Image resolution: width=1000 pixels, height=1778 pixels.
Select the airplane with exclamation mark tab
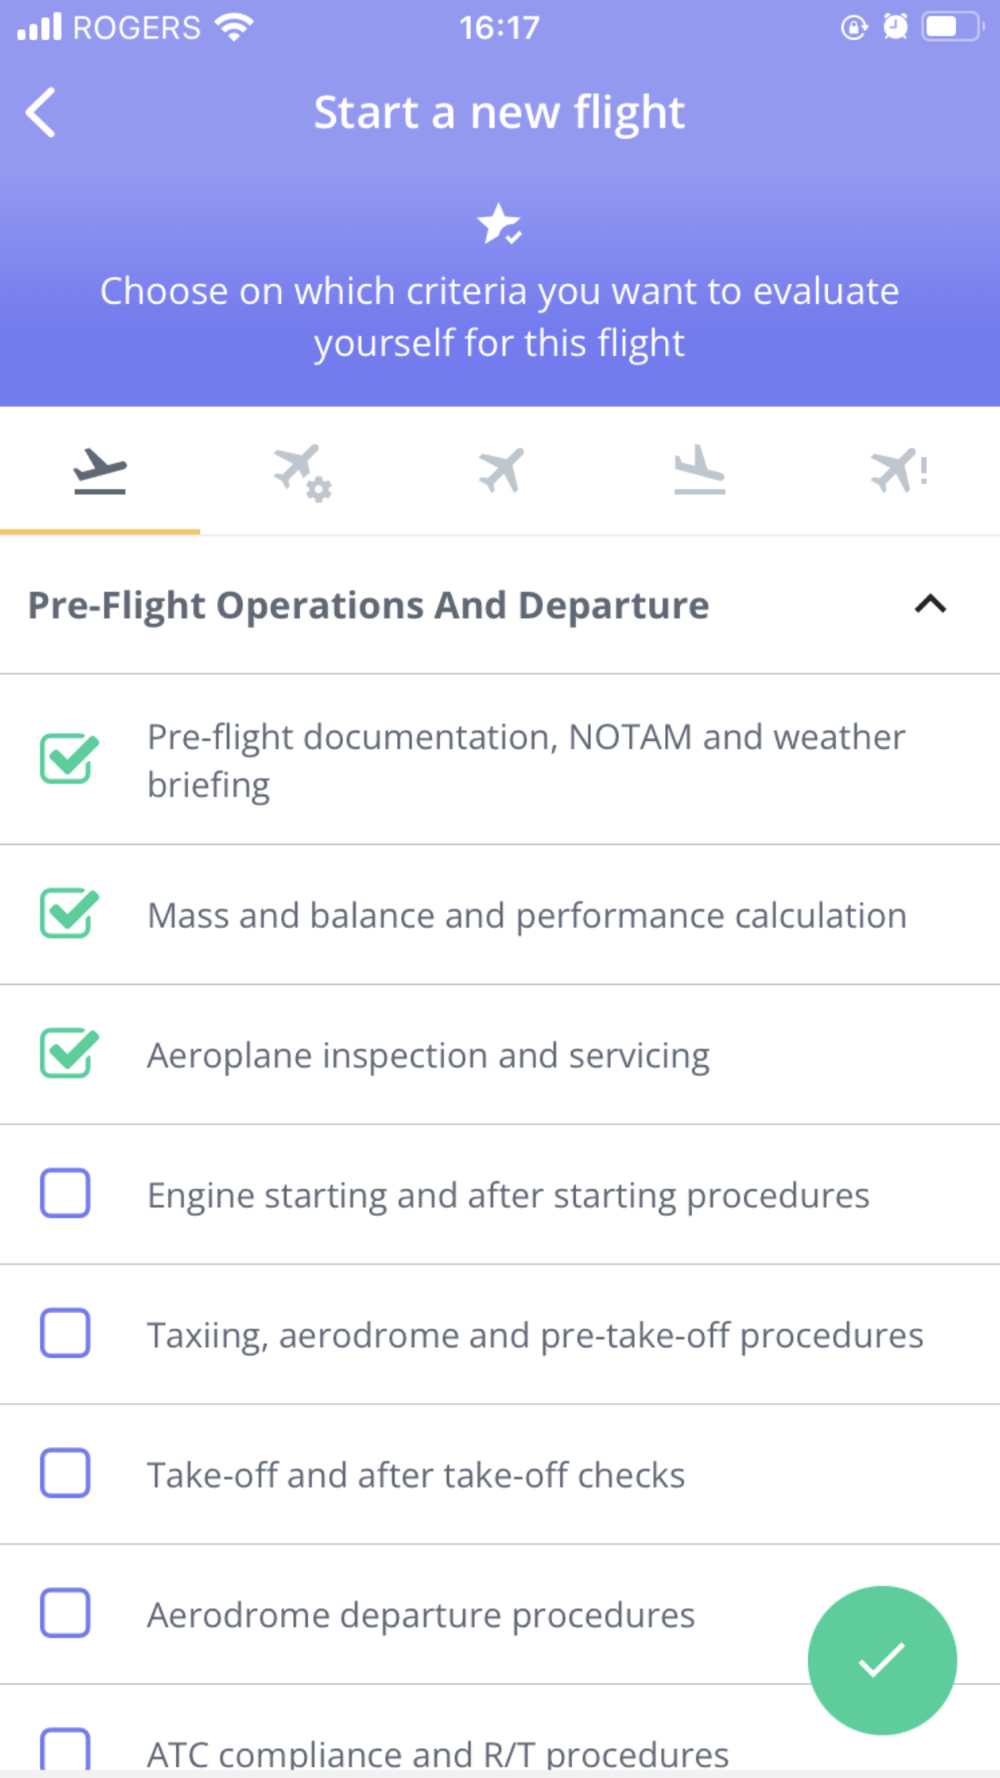tap(899, 470)
